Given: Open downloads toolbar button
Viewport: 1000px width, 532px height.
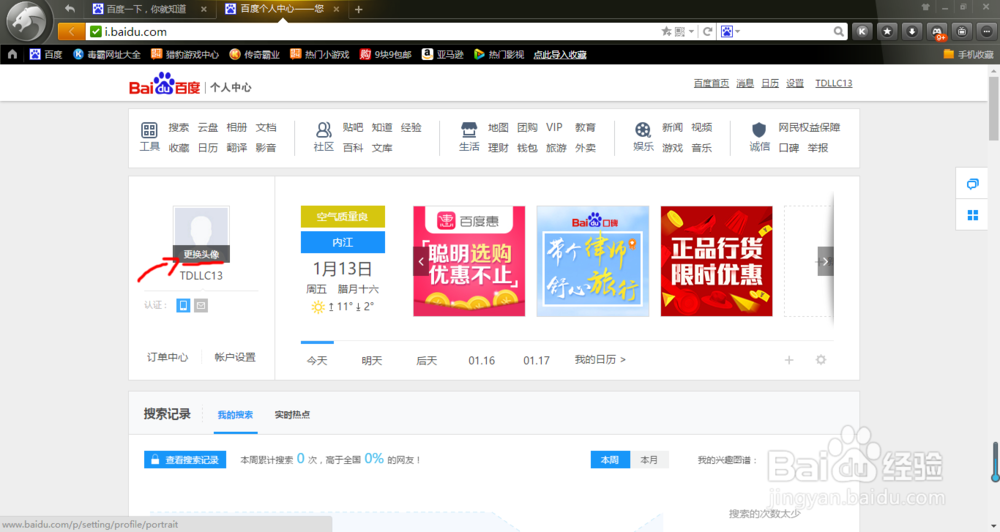Looking at the screenshot, I should point(912,31).
